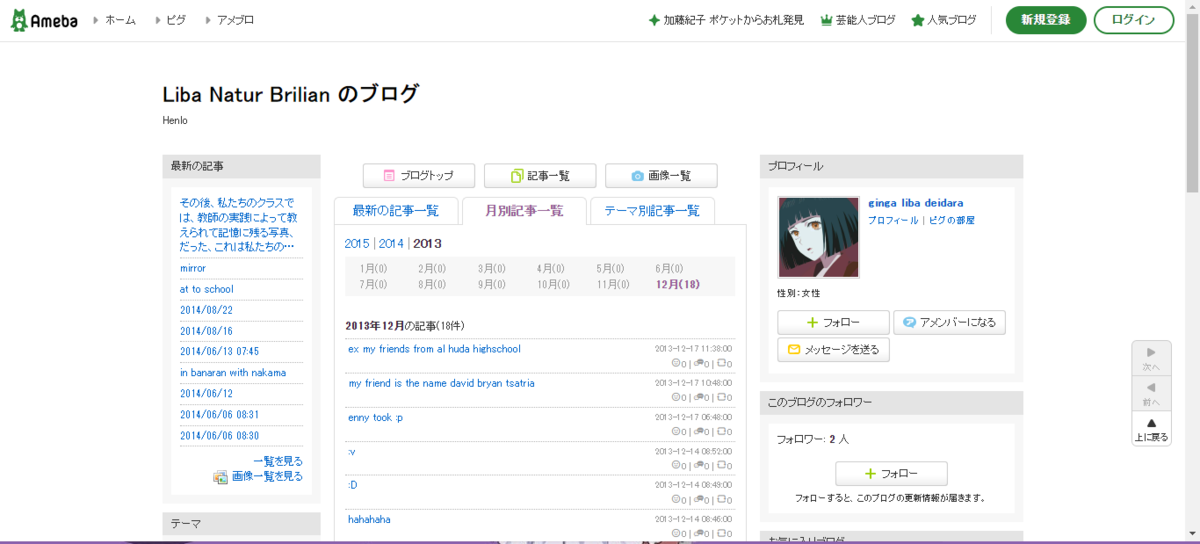Switch to the 最新の記事一覧 tab

click(x=395, y=211)
